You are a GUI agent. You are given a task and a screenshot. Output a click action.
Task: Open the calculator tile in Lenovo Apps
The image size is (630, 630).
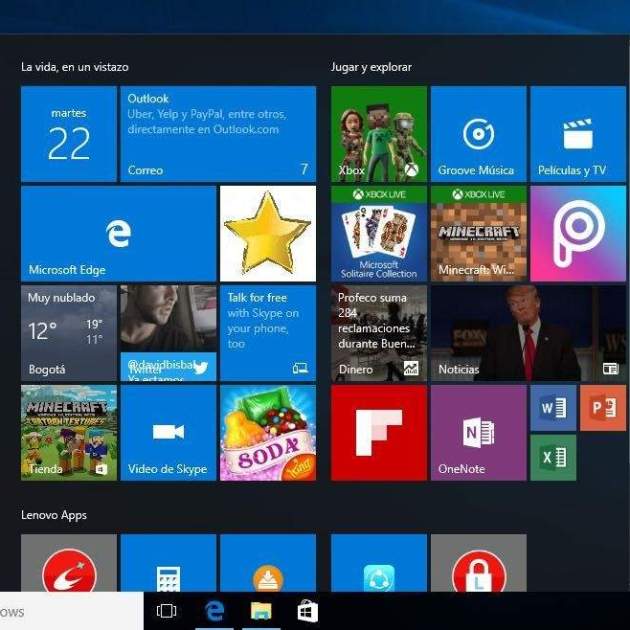click(x=168, y=563)
